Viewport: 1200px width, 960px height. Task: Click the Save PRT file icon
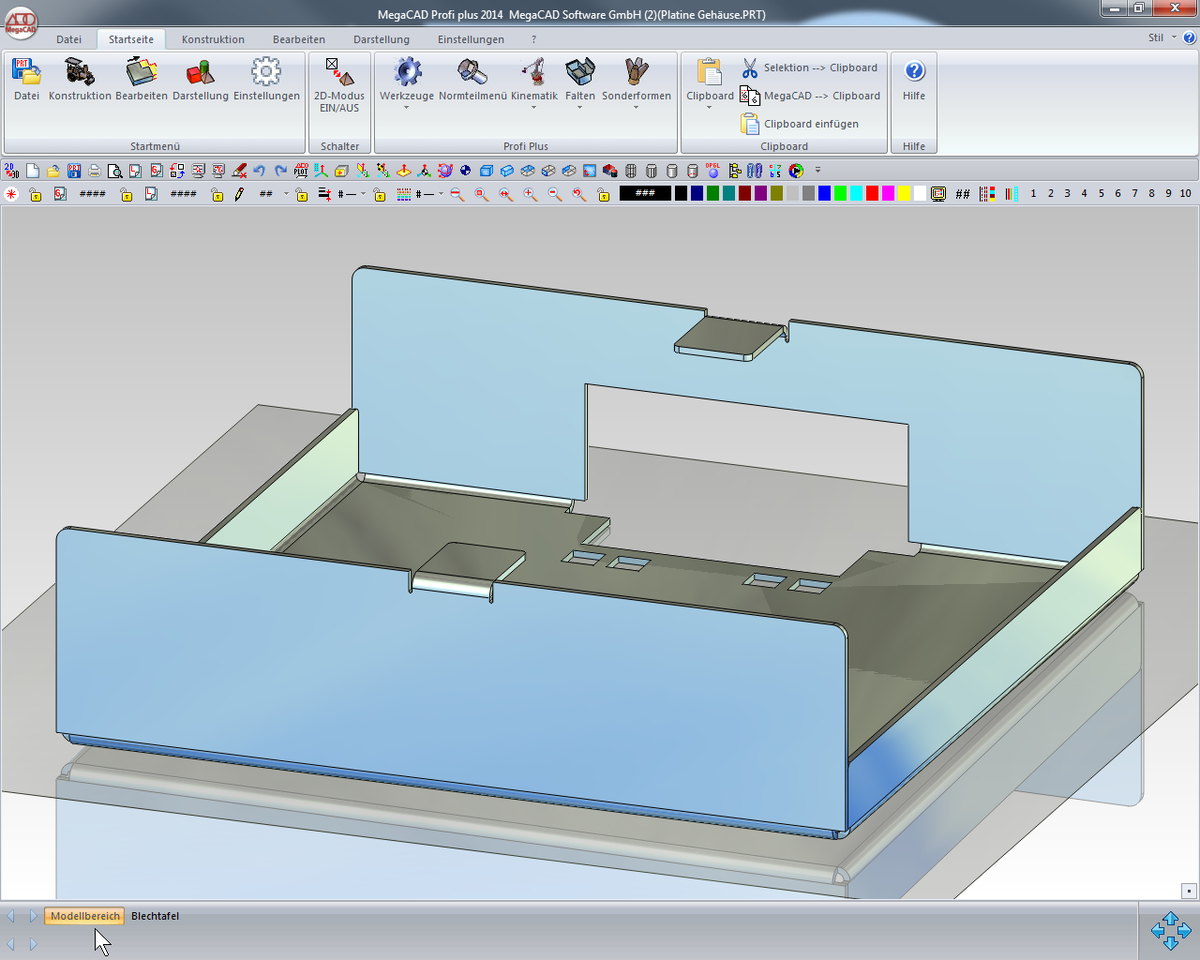click(x=74, y=170)
